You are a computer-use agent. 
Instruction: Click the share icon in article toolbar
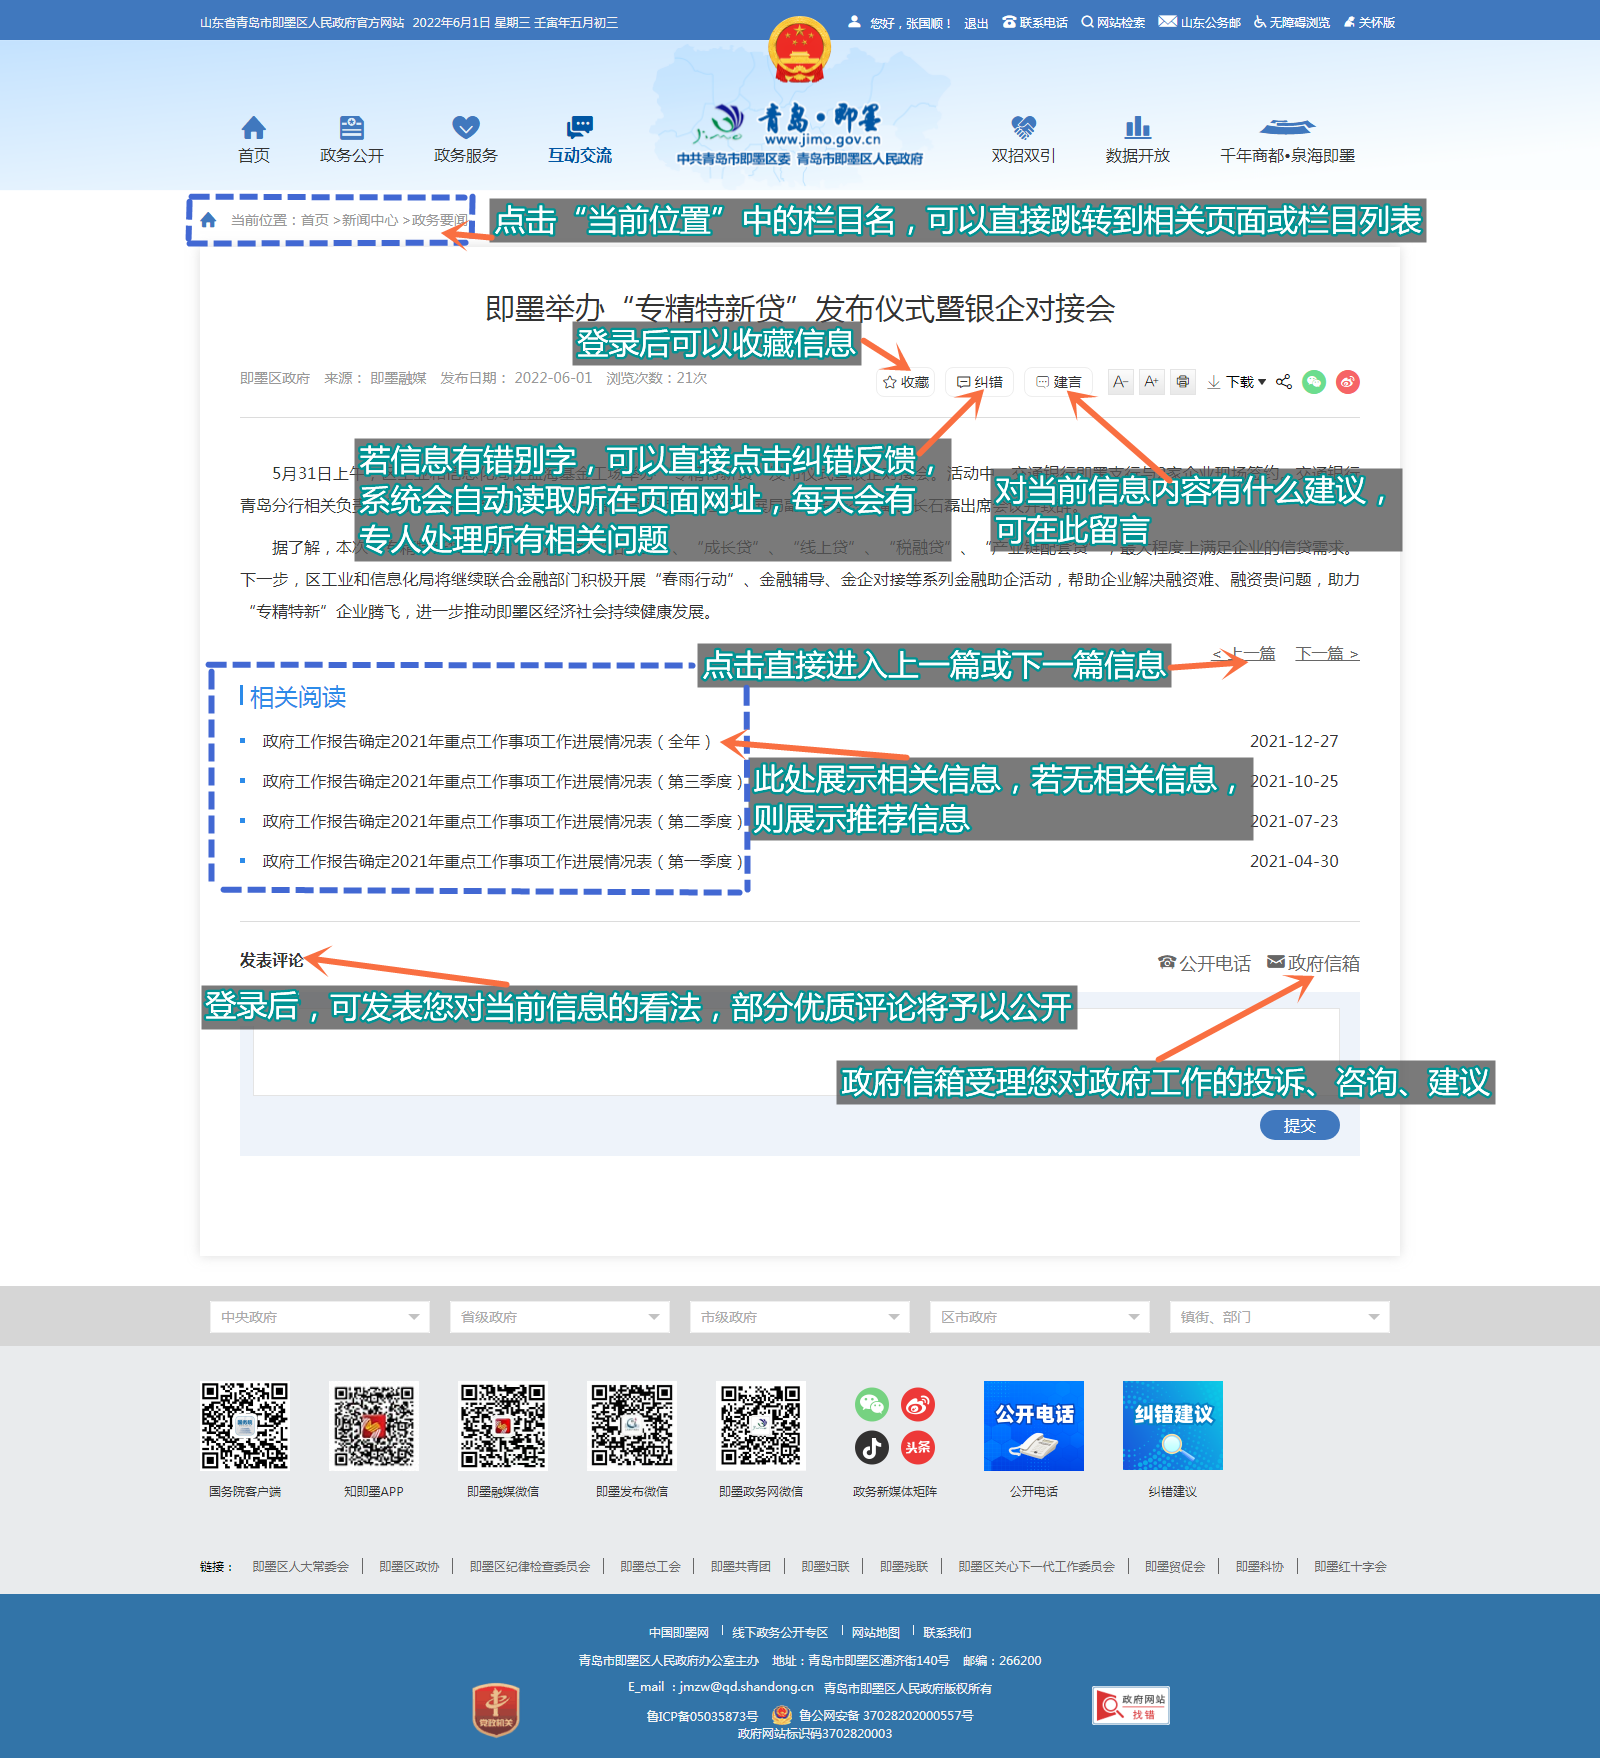pos(1284,382)
